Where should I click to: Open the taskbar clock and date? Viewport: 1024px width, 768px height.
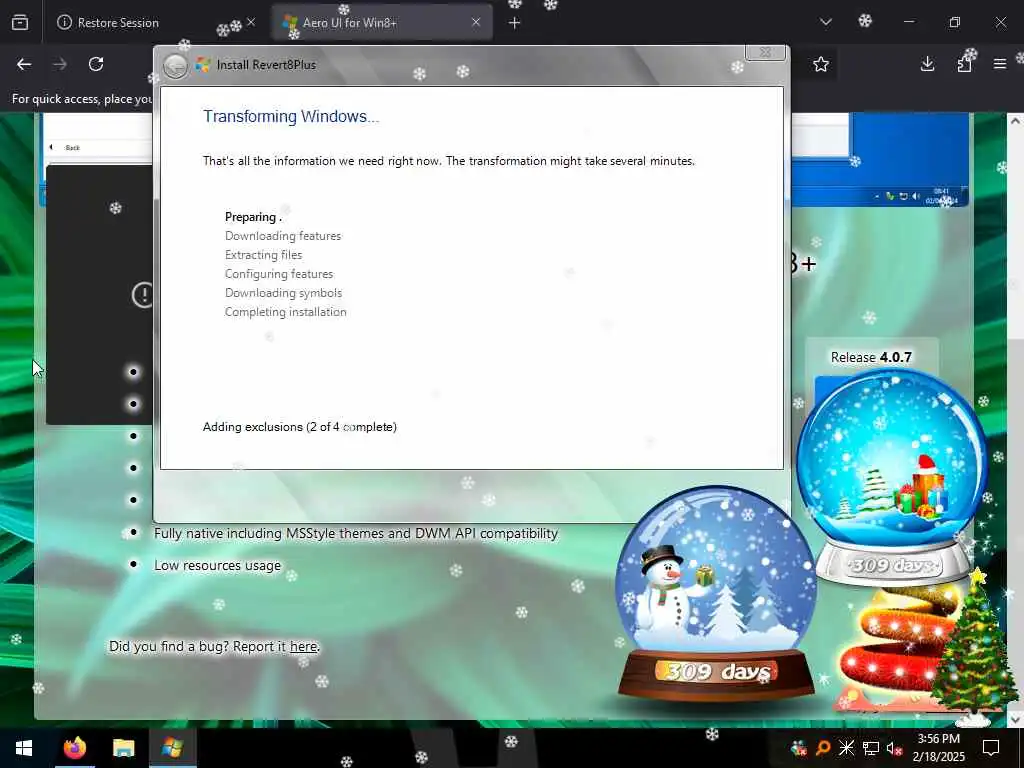coord(938,748)
